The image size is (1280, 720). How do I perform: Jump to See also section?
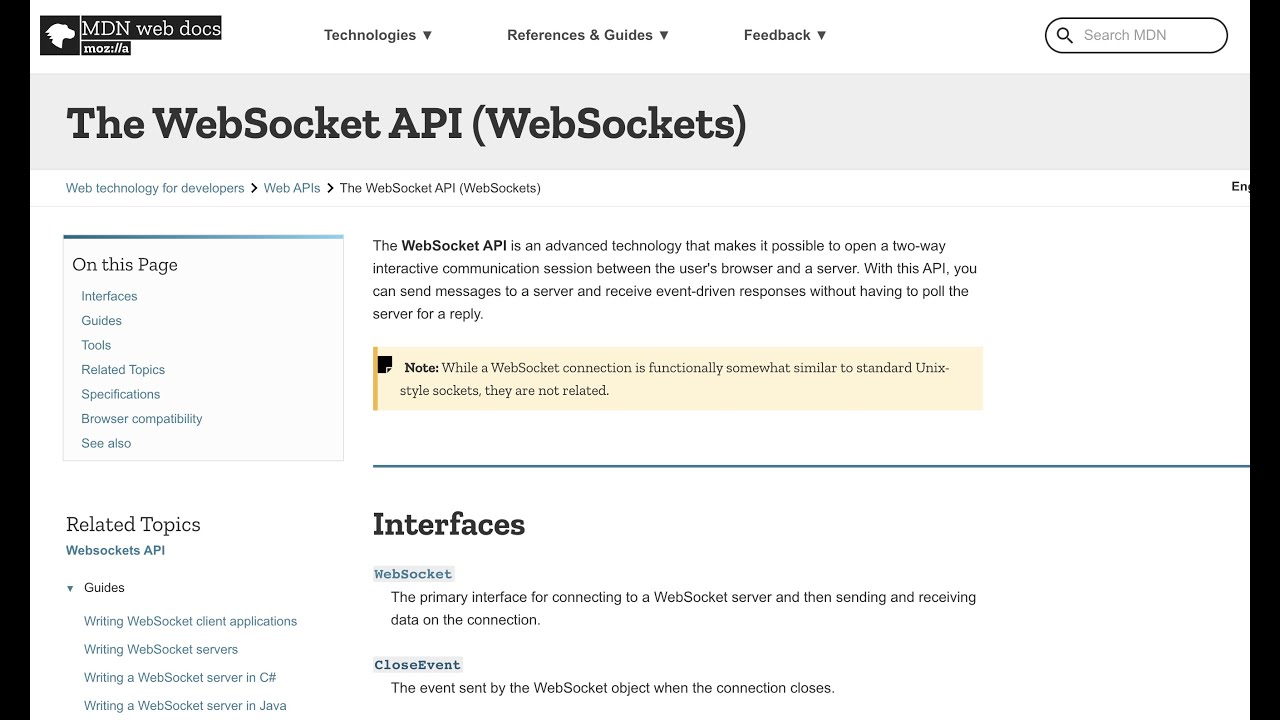click(x=106, y=443)
